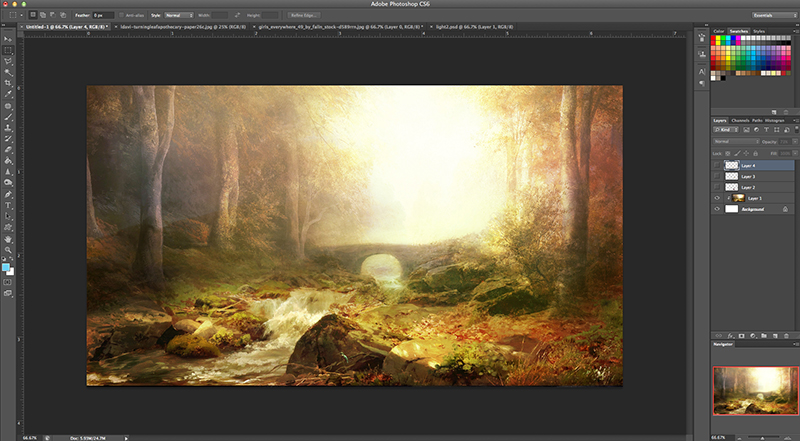800x441 pixels.
Task: Switch to the Styles panel tab
Action: [x=760, y=32]
